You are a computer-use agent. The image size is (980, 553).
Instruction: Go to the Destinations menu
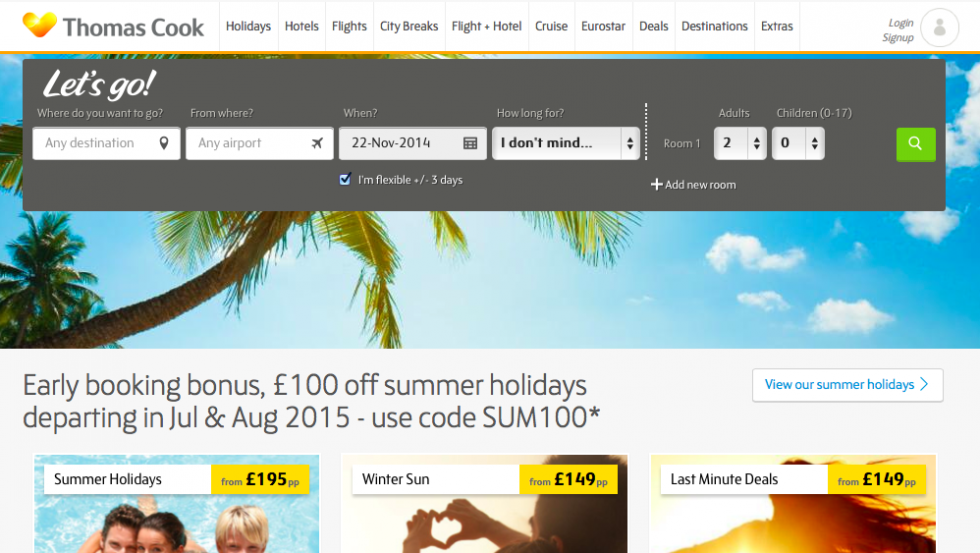point(714,26)
